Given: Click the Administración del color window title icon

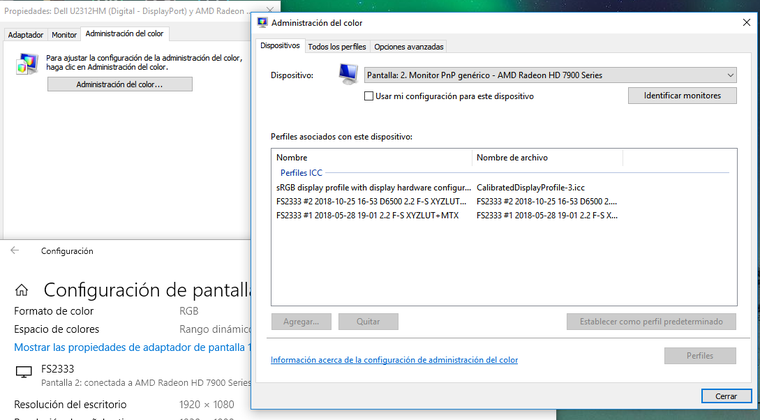Looking at the screenshot, I should [x=262, y=23].
